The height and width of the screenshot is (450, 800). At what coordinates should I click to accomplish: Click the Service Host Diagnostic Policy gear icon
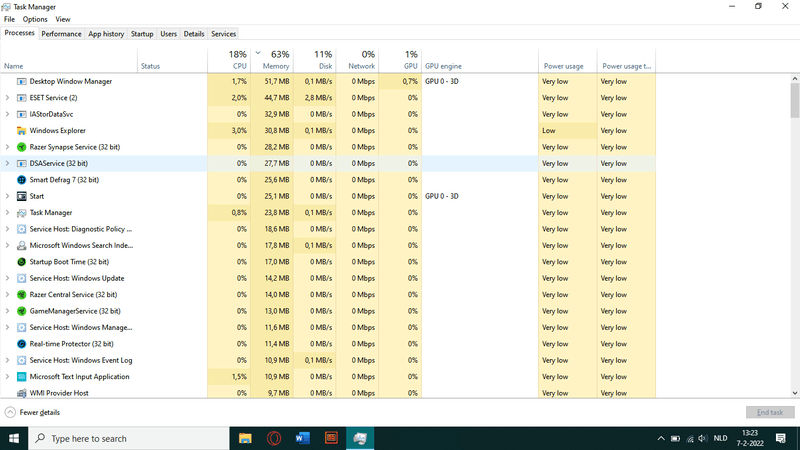pyautogui.click(x=21, y=229)
